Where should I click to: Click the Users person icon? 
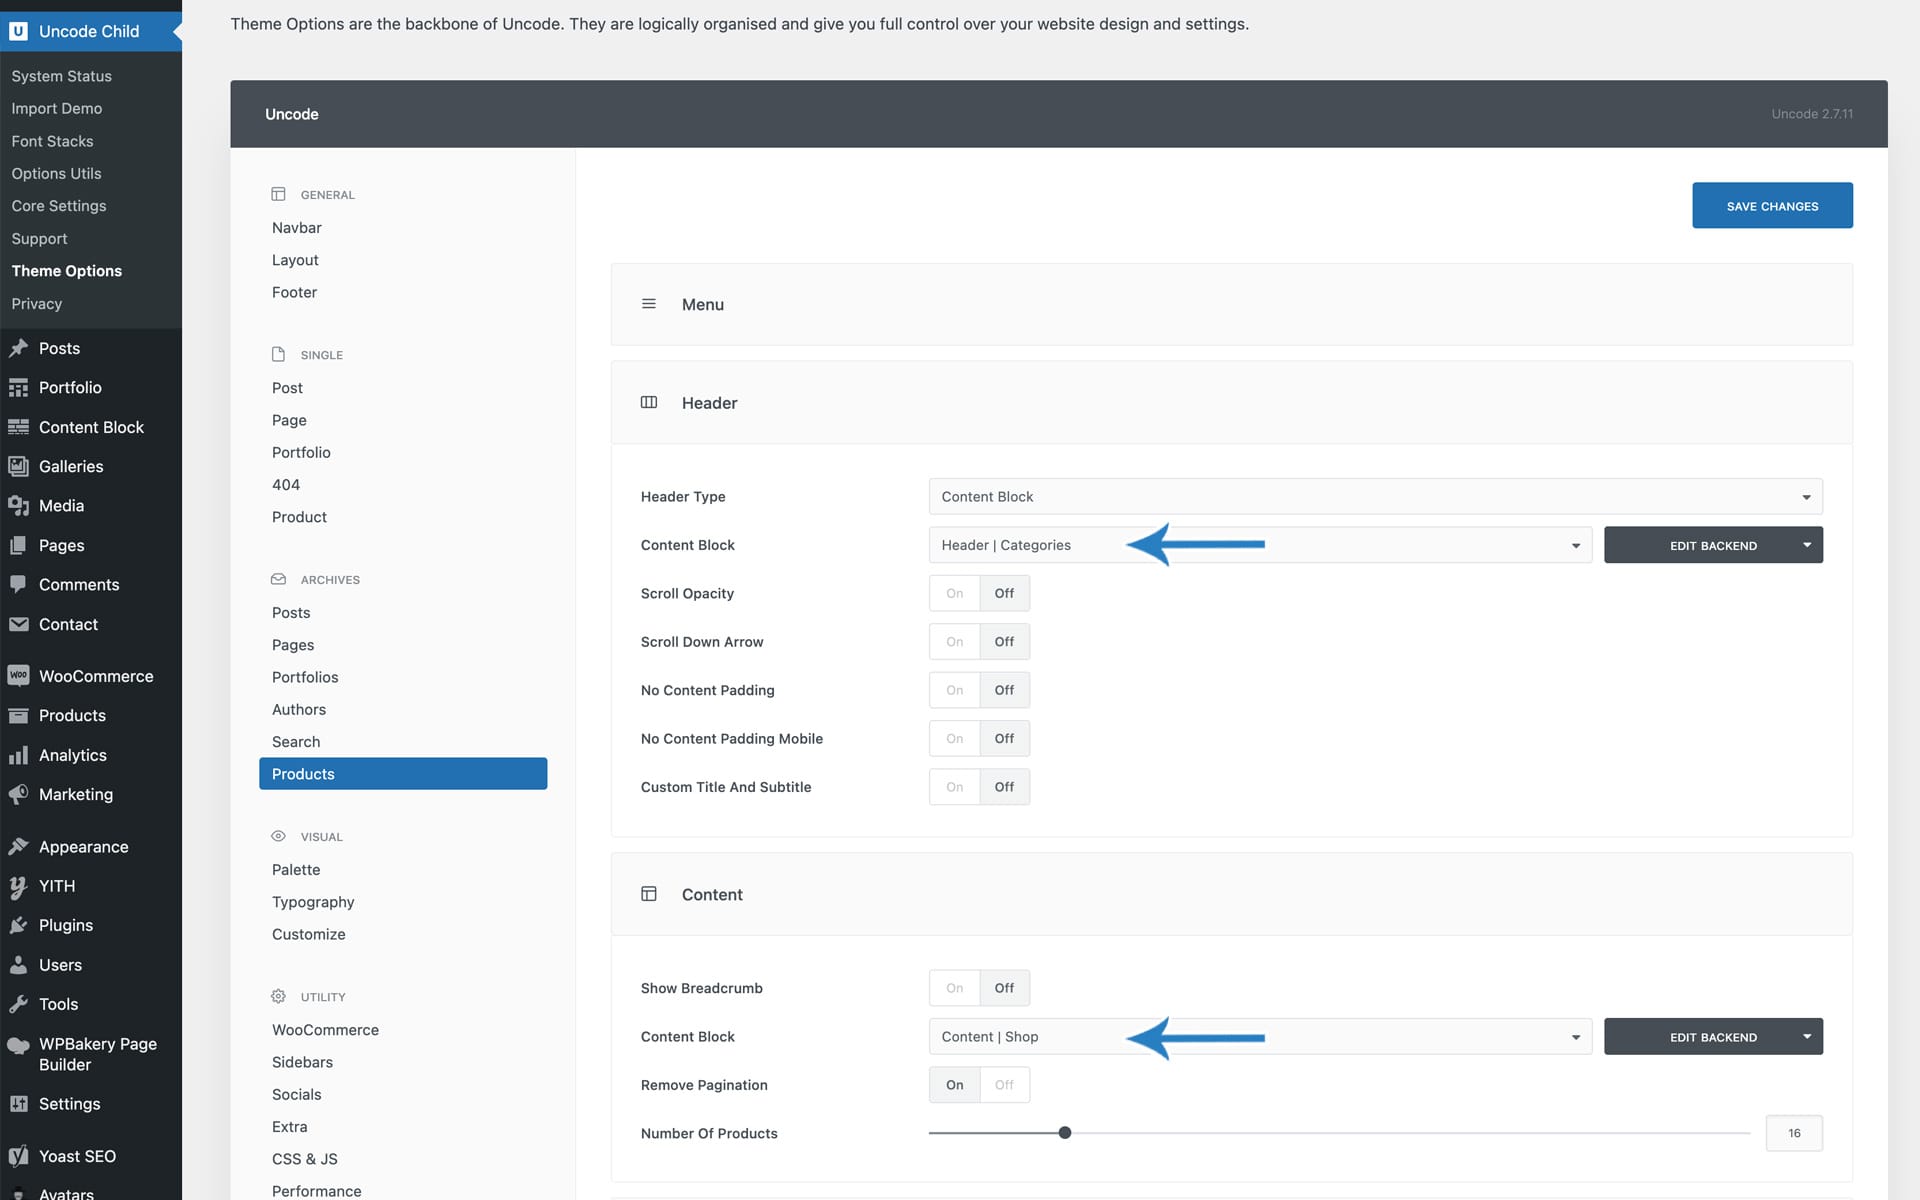(18, 965)
